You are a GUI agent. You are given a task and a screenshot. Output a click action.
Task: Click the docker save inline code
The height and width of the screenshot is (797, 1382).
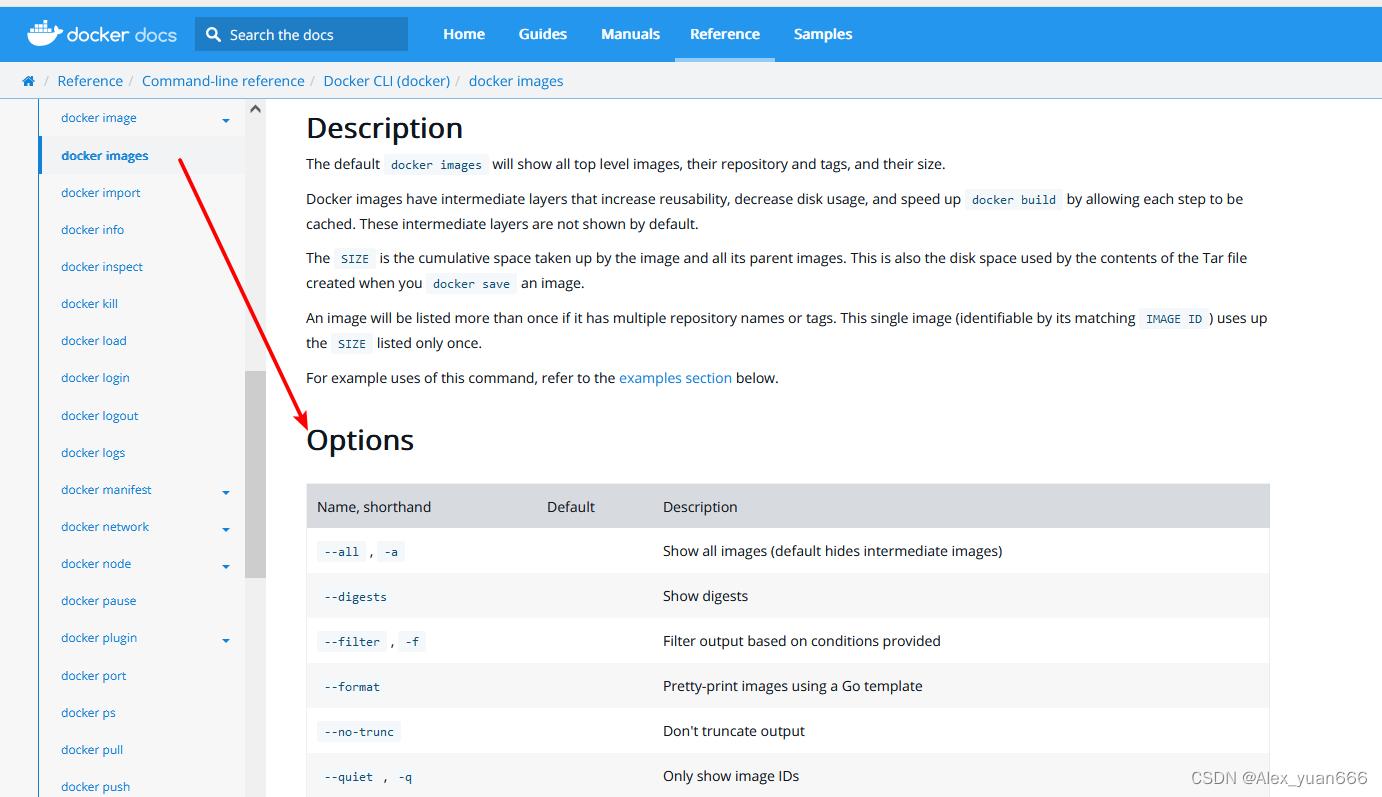pos(472,284)
